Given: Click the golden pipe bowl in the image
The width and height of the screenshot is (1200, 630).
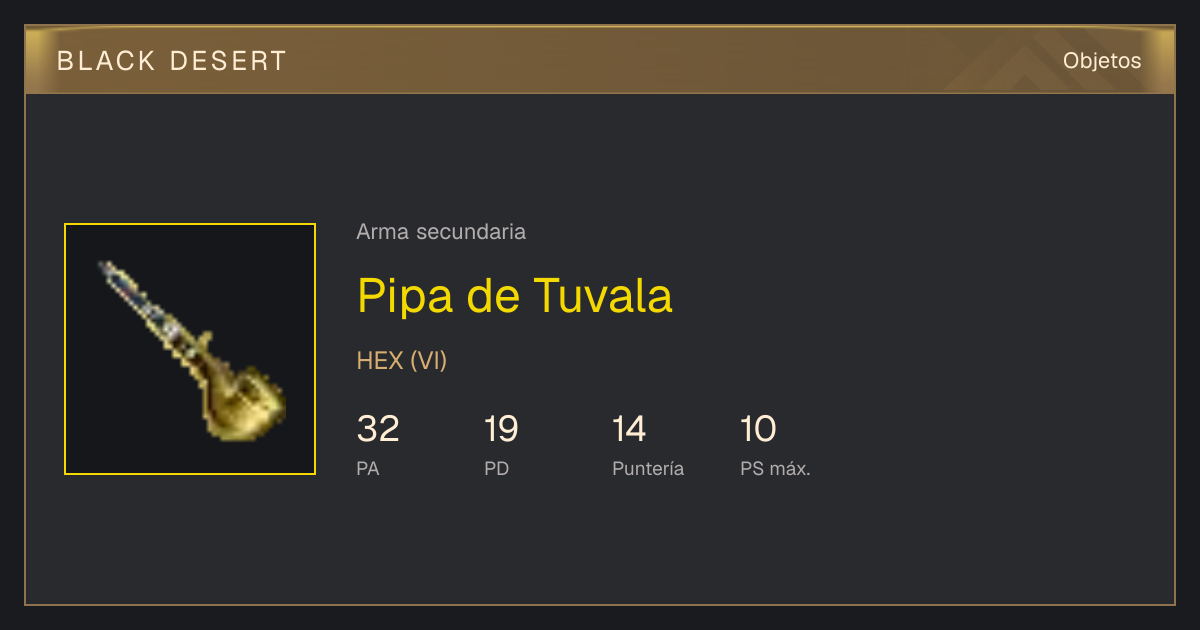Looking at the screenshot, I should [x=245, y=402].
